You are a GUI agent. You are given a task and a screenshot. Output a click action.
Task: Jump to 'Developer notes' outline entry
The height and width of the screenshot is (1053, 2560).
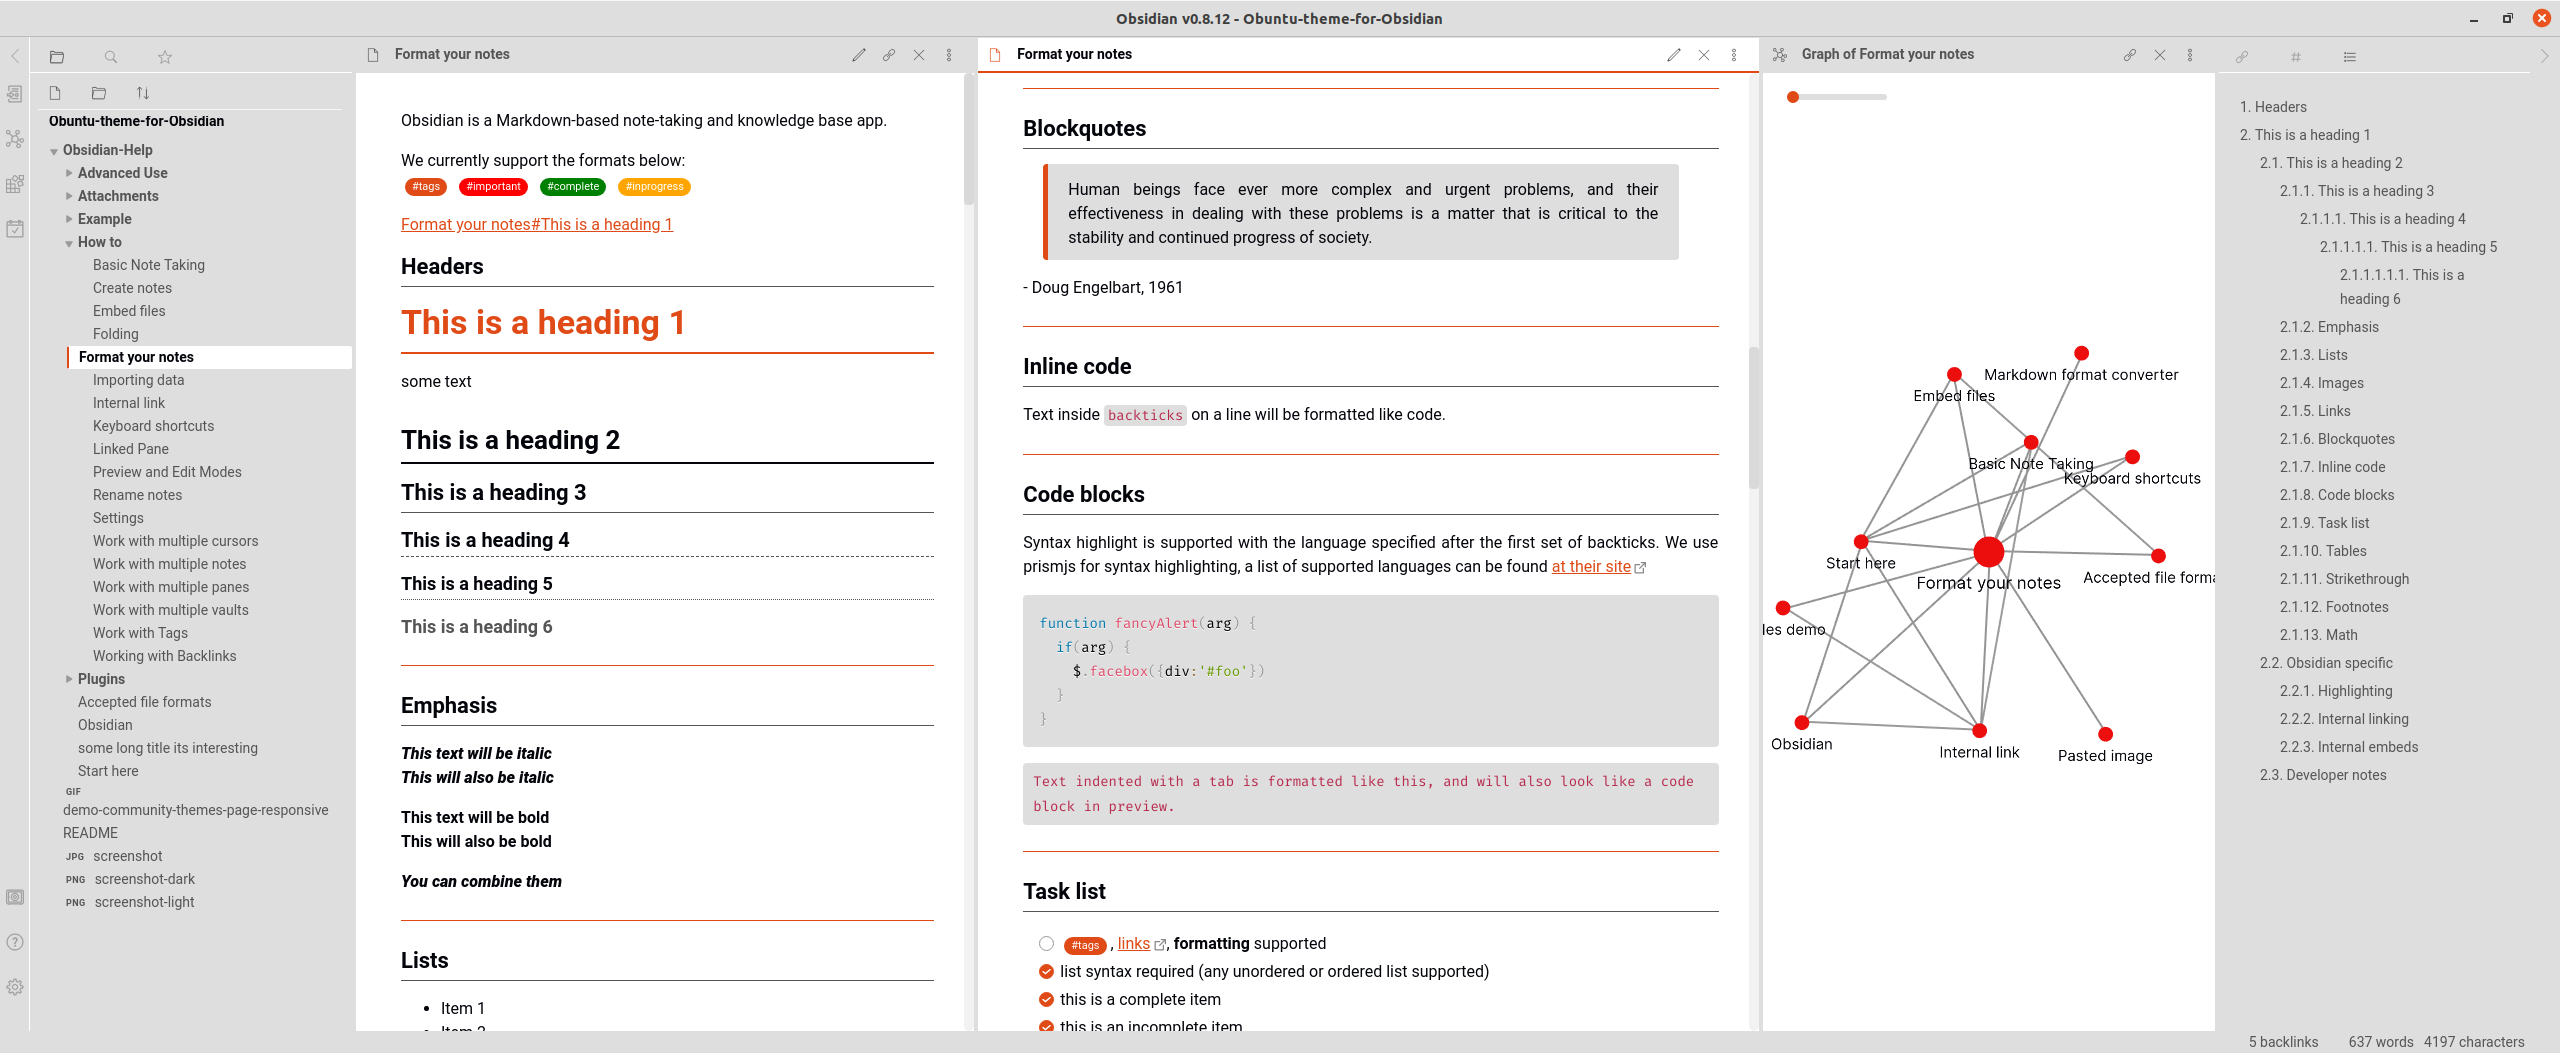point(2323,775)
